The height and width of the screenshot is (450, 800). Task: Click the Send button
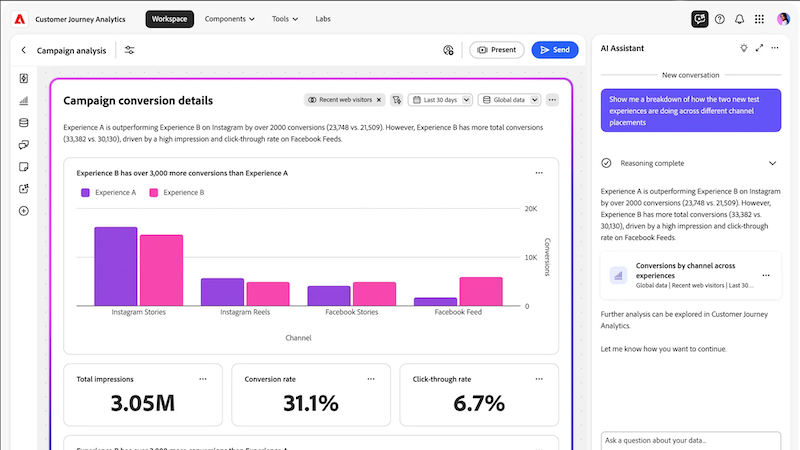click(x=555, y=50)
